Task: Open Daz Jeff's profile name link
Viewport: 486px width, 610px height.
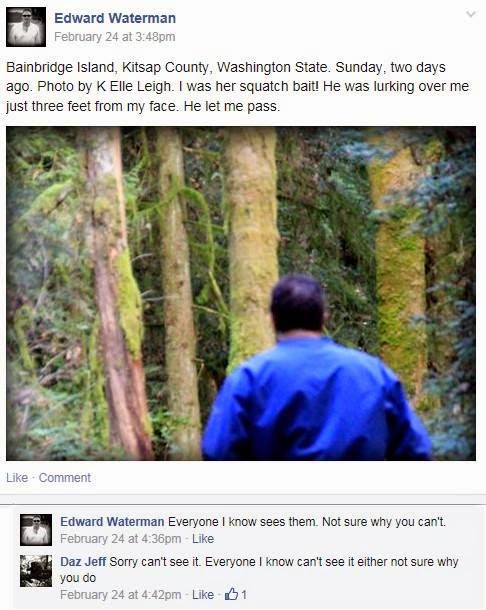Action: pyautogui.click(x=83, y=561)
